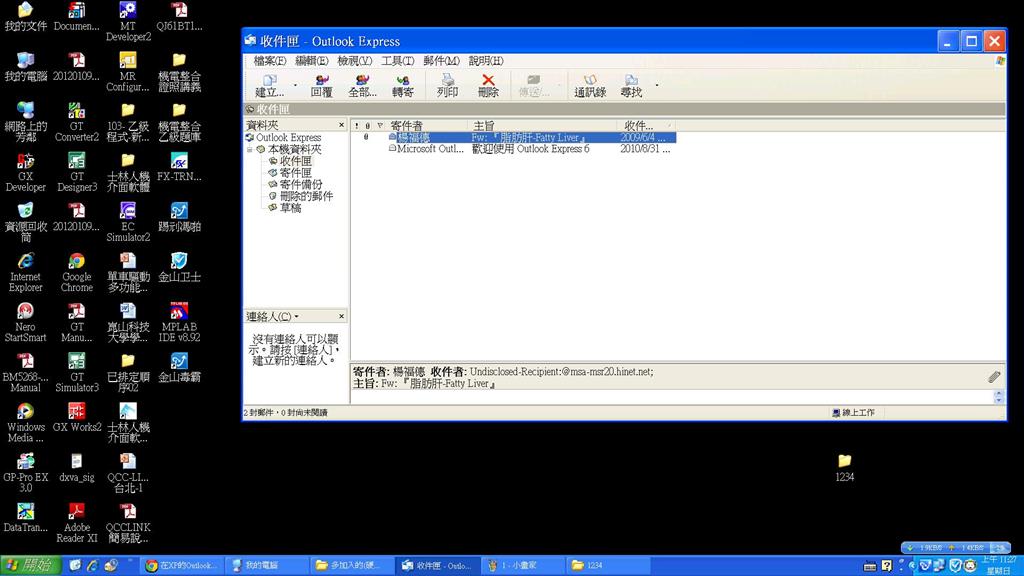Select the 資源回收筒 desktop icon
Screen dimensions: 1024x576
point(25,221)
